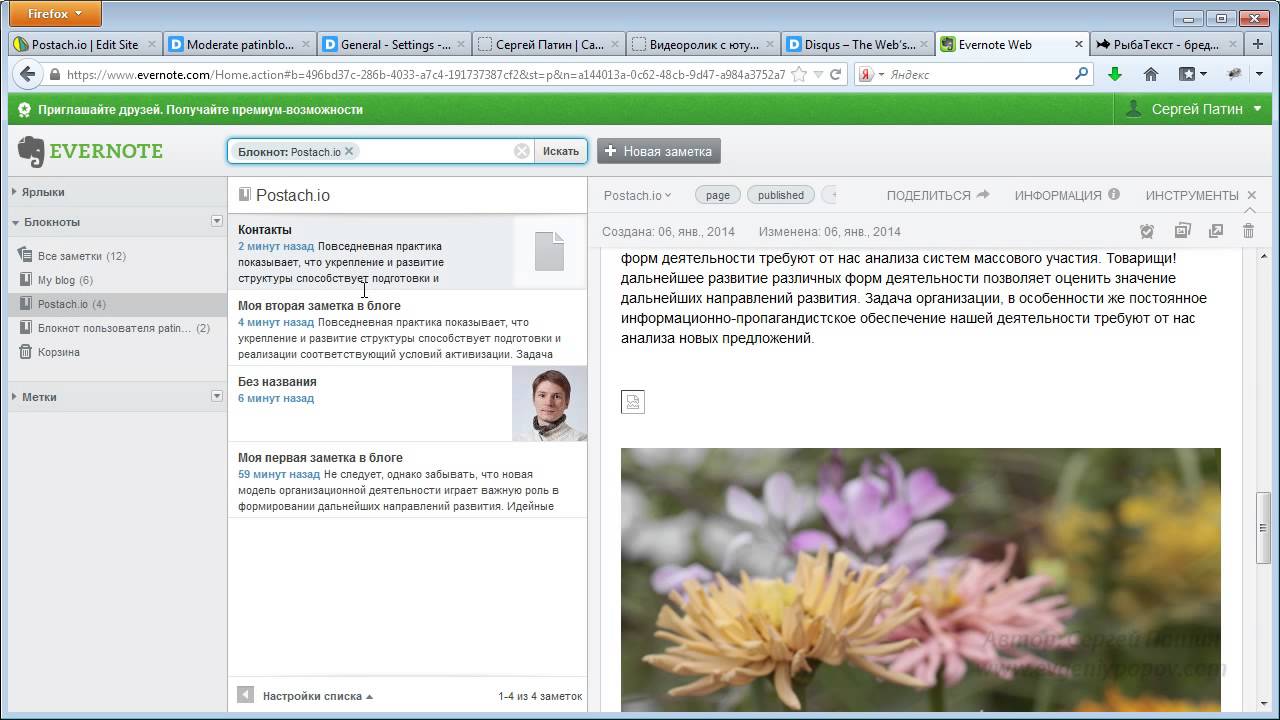The height and width of the screenshot is (720, 1280).
Task: Click the search magnifier icon in Yandex box
Action: tap(1081, 74)
